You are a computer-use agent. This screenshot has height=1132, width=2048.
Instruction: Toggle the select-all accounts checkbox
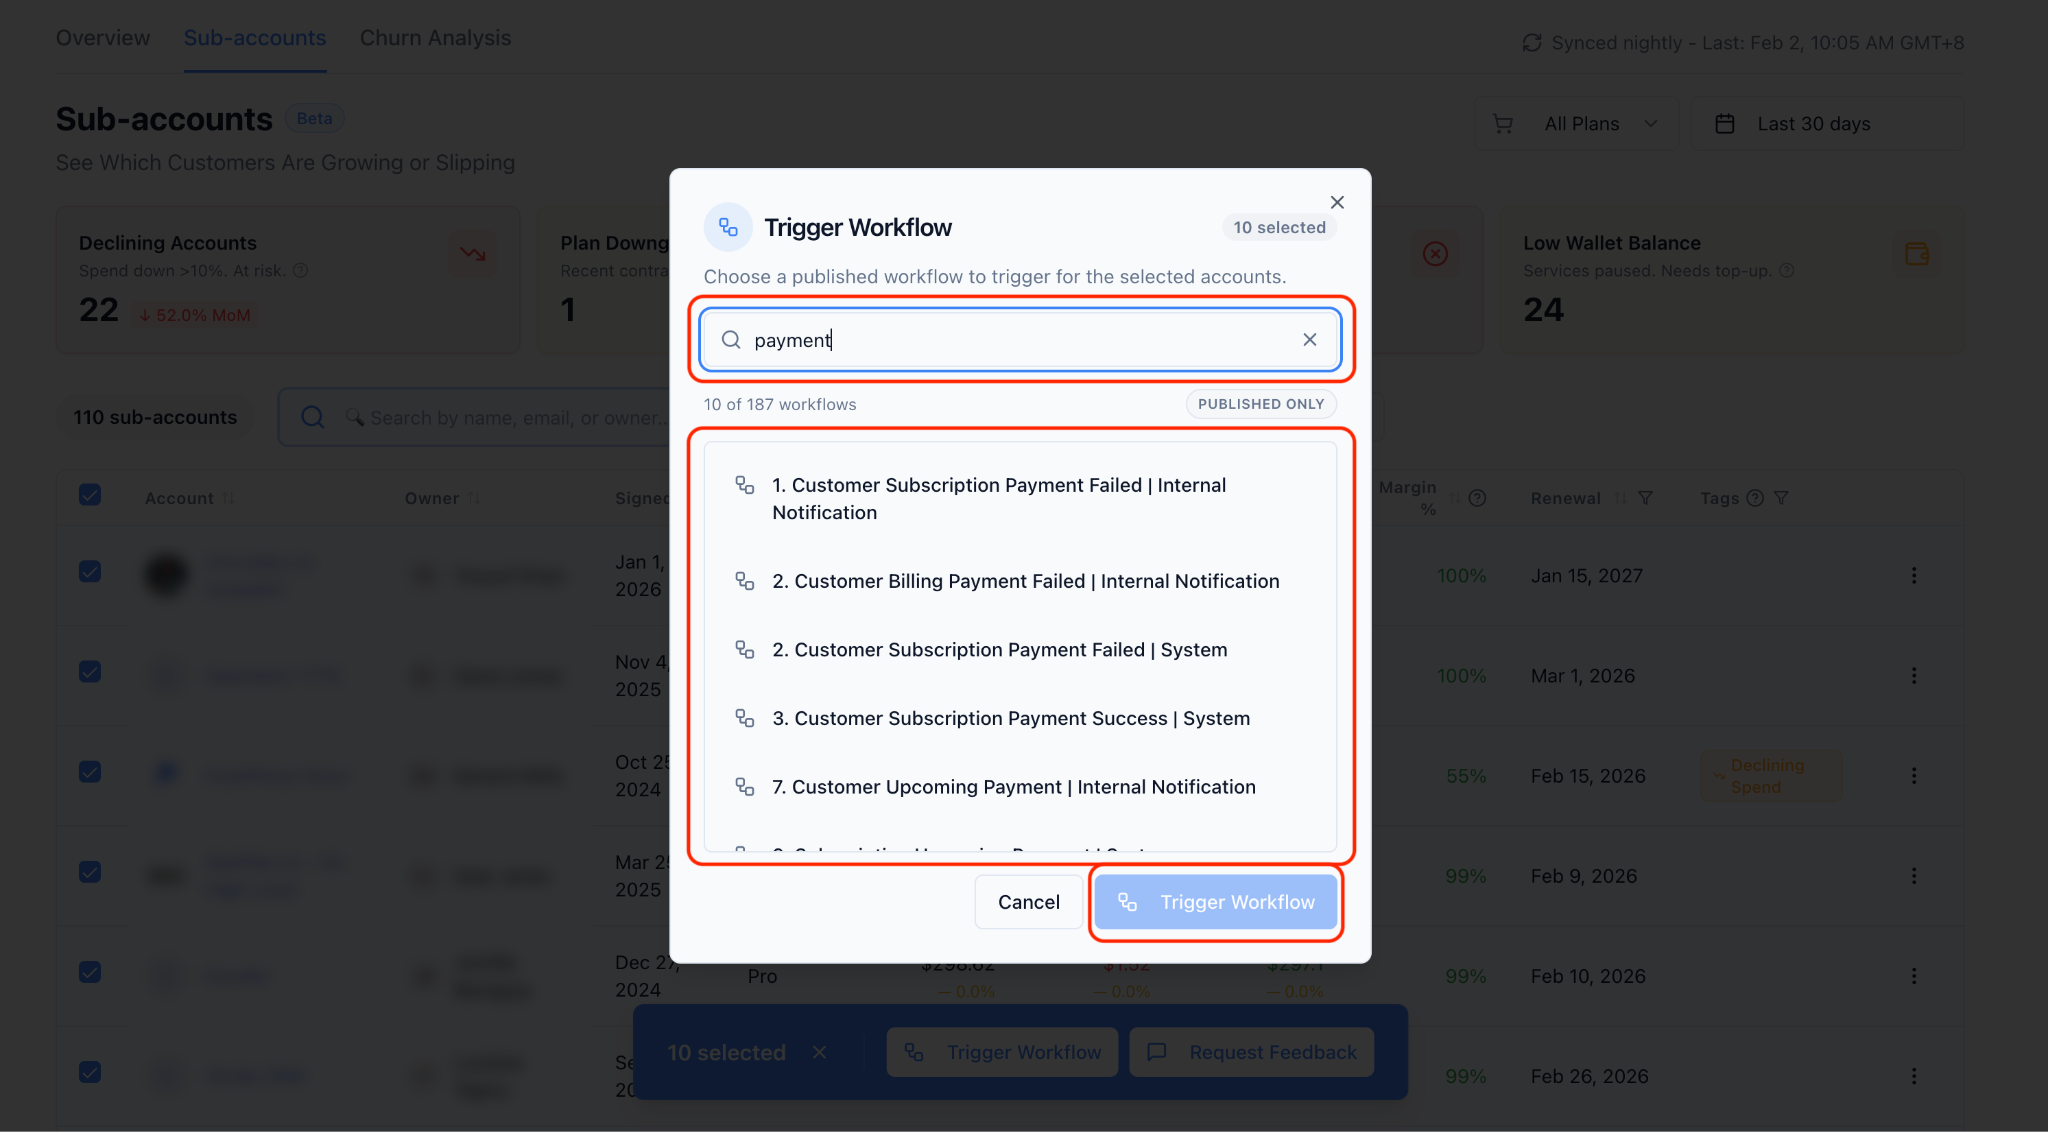90,495
